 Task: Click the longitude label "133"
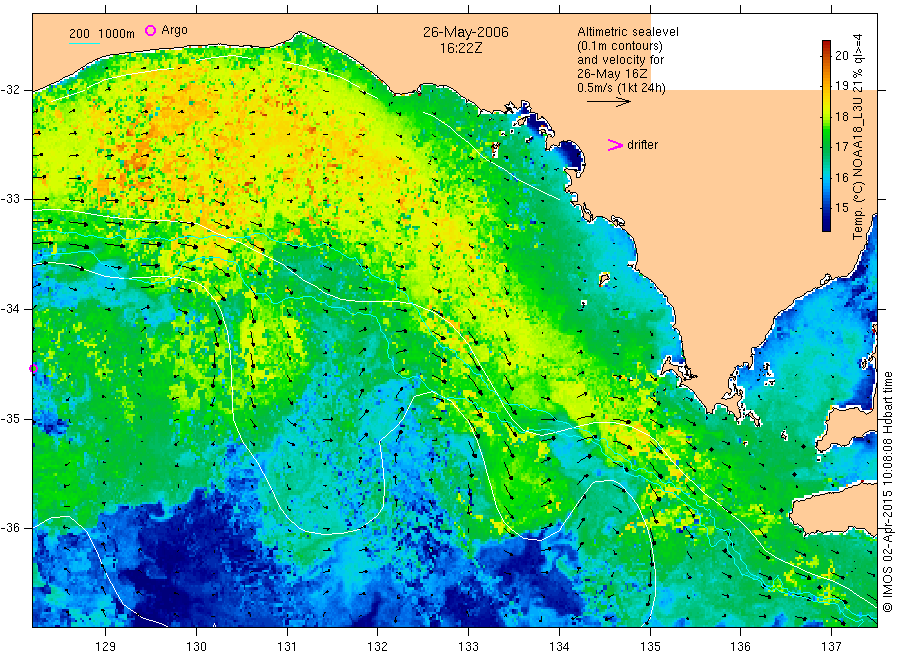tap(468, 647)
